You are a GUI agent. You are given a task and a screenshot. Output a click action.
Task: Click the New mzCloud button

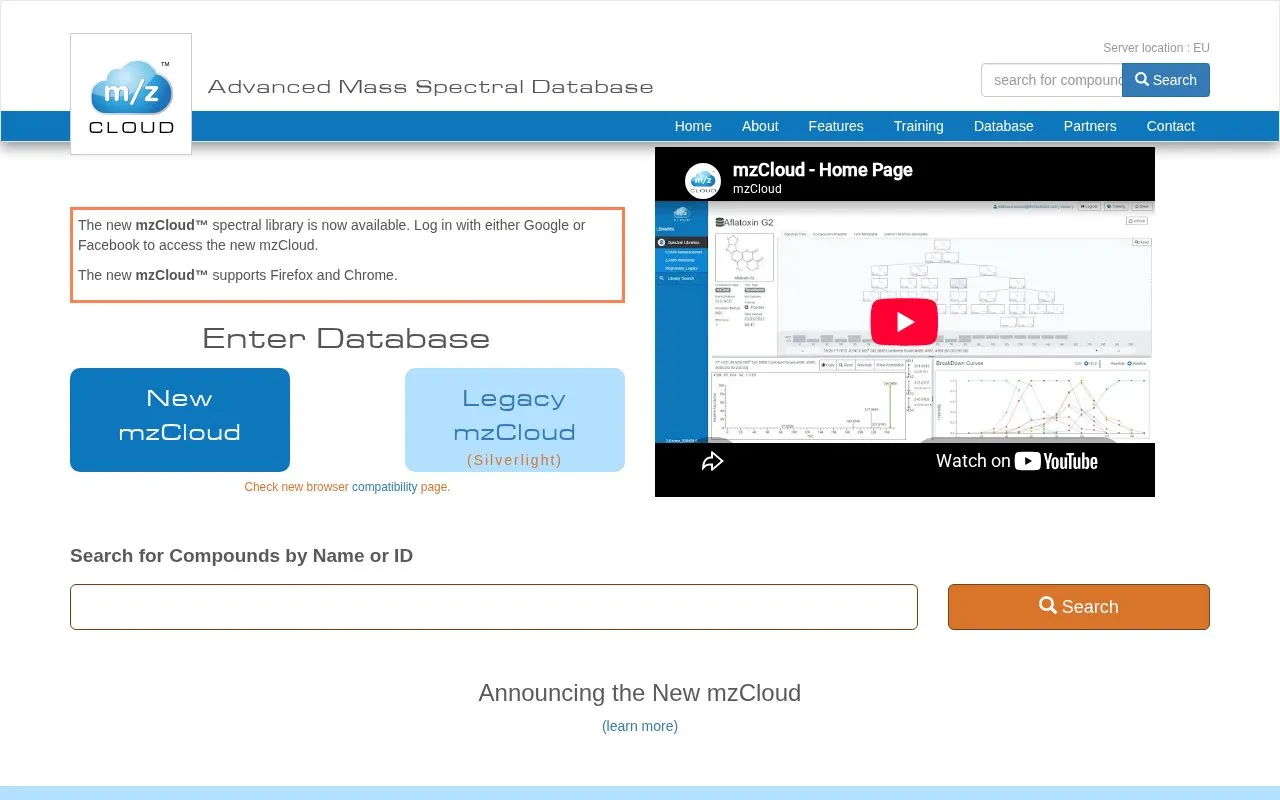point(180,420)
